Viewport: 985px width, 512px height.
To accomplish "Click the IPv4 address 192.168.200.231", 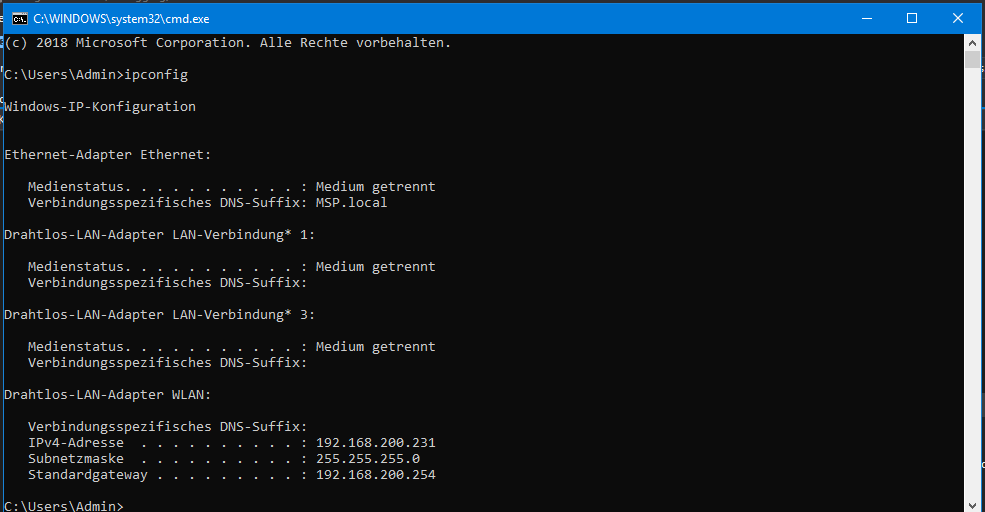I will (x=376, y=443).
